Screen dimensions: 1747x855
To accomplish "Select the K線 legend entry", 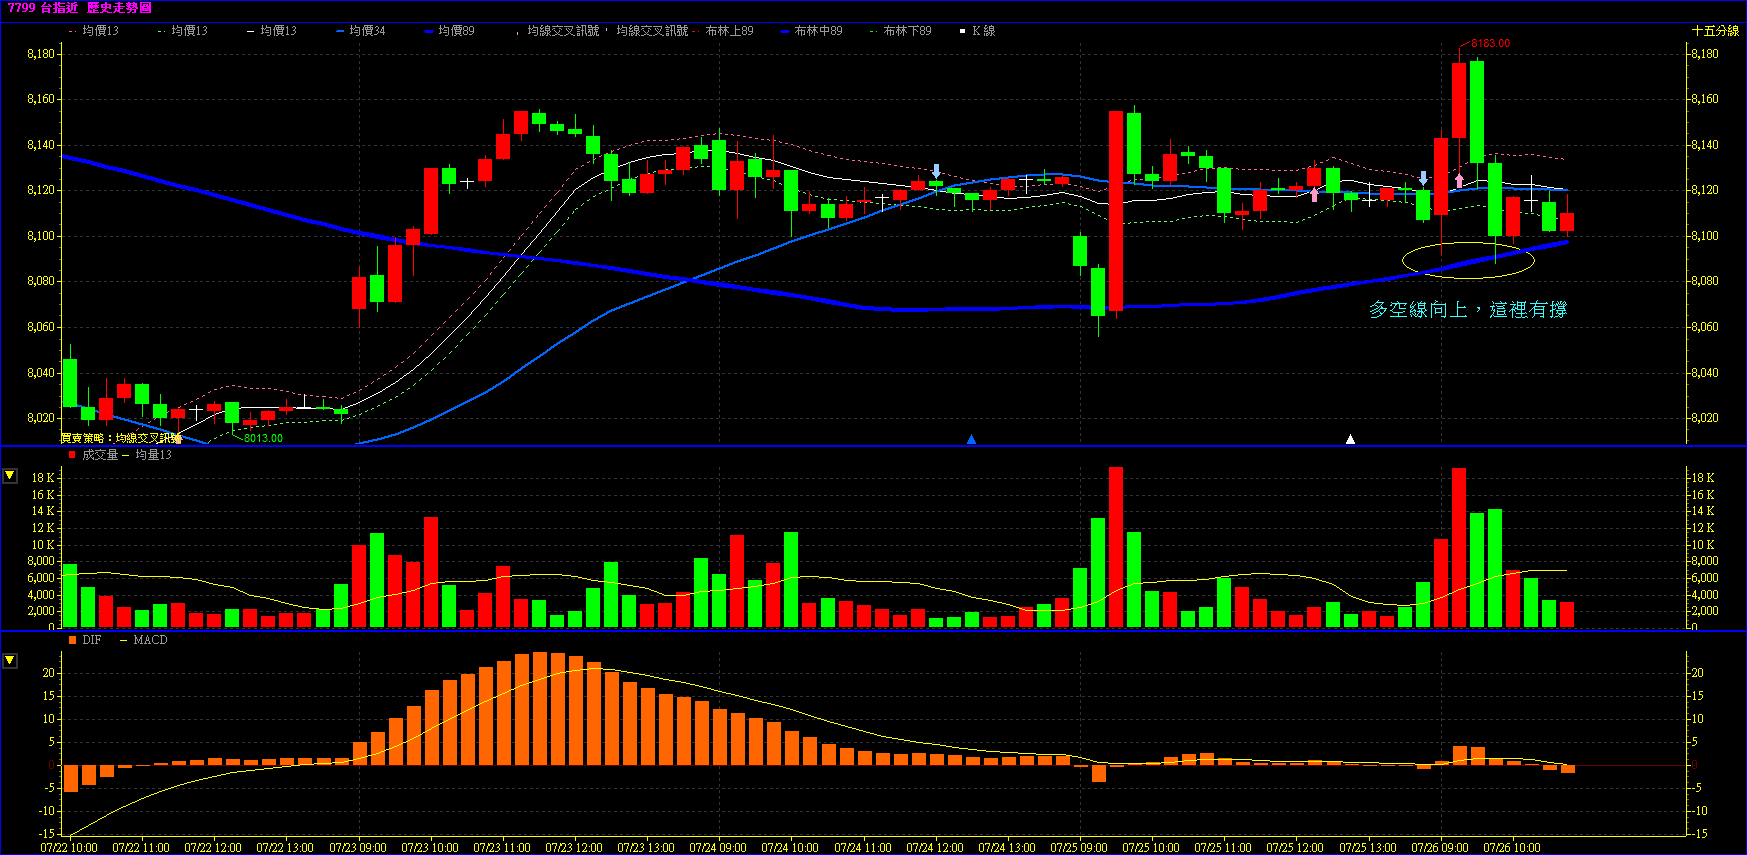I will (978, 31).
